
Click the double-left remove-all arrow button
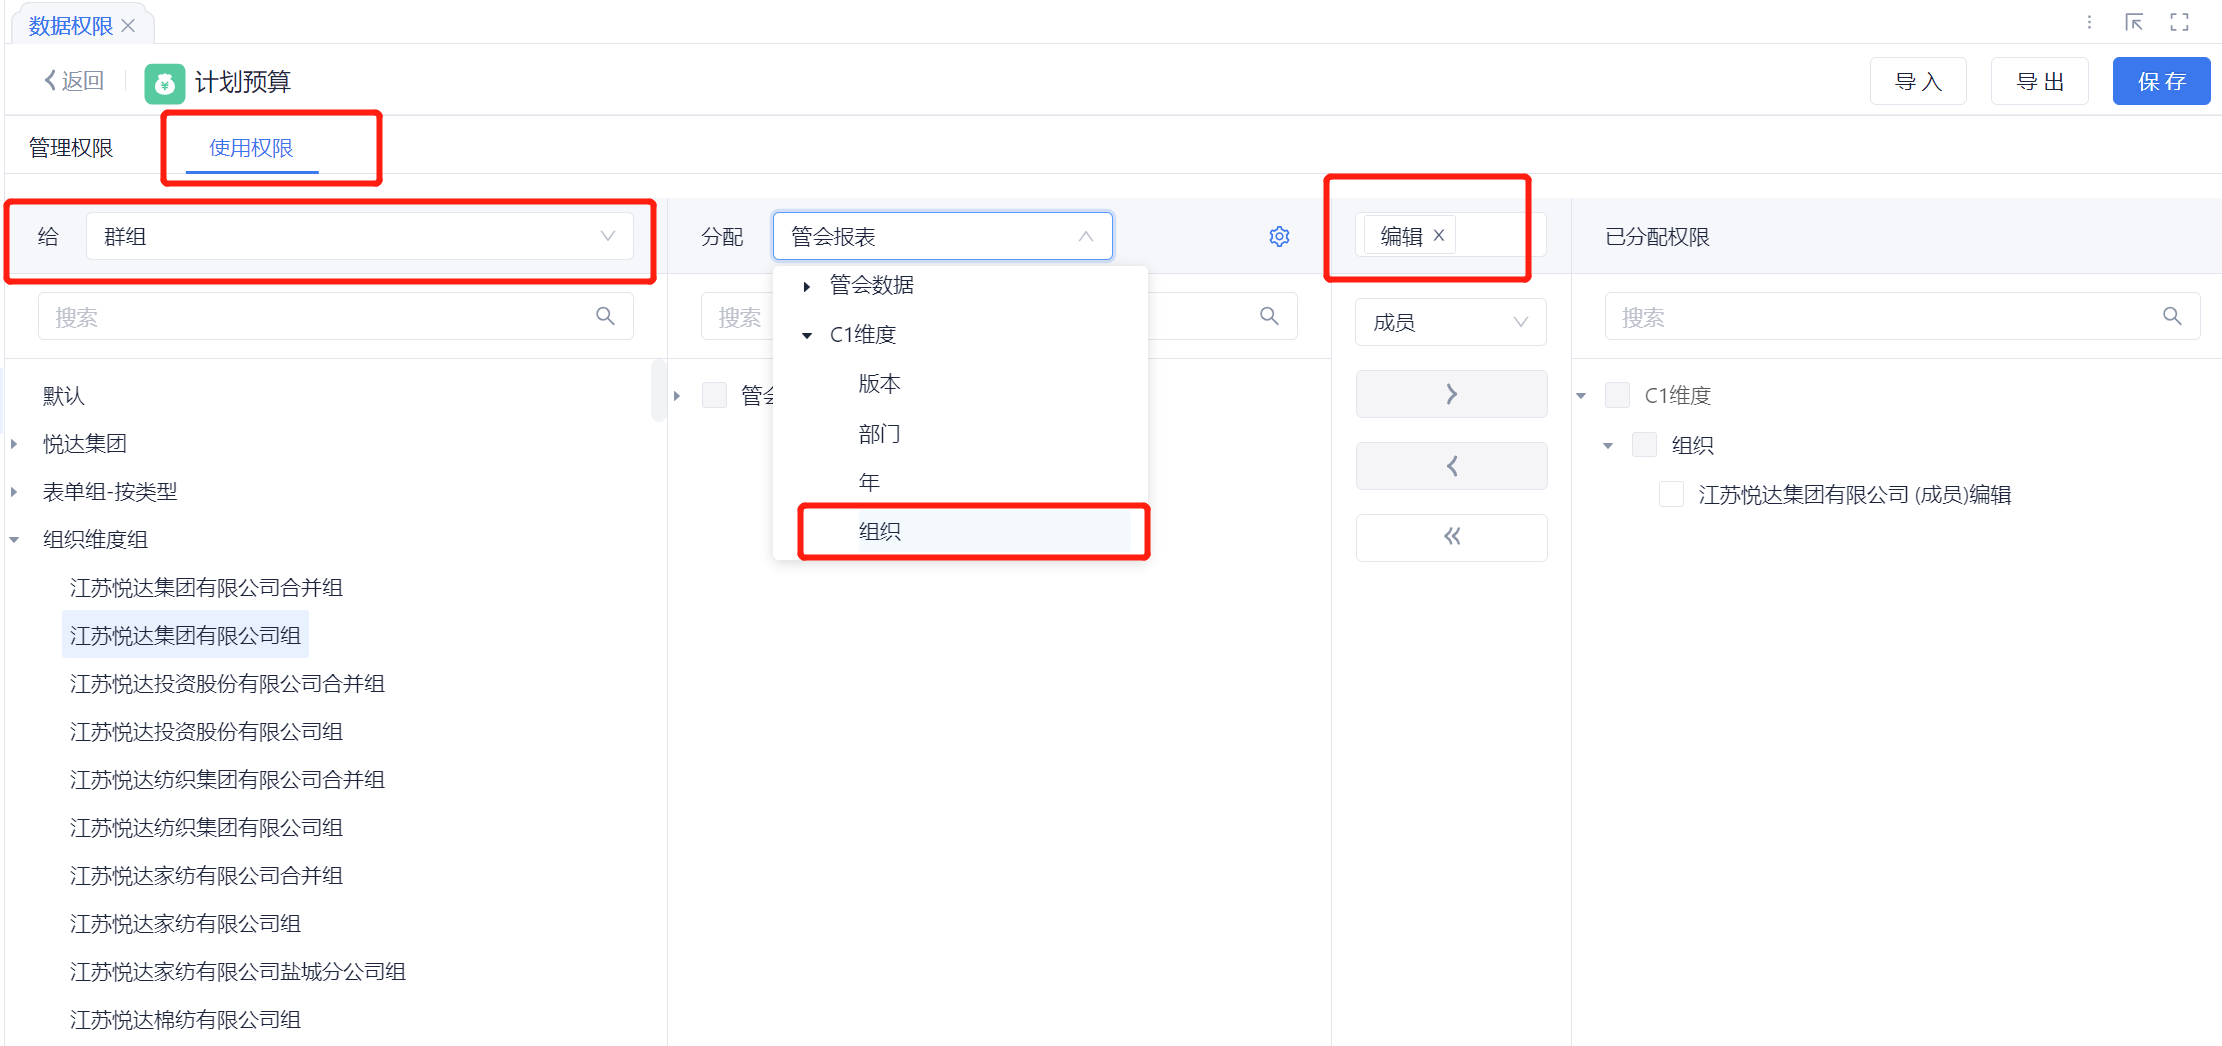tap(1451, 537)
